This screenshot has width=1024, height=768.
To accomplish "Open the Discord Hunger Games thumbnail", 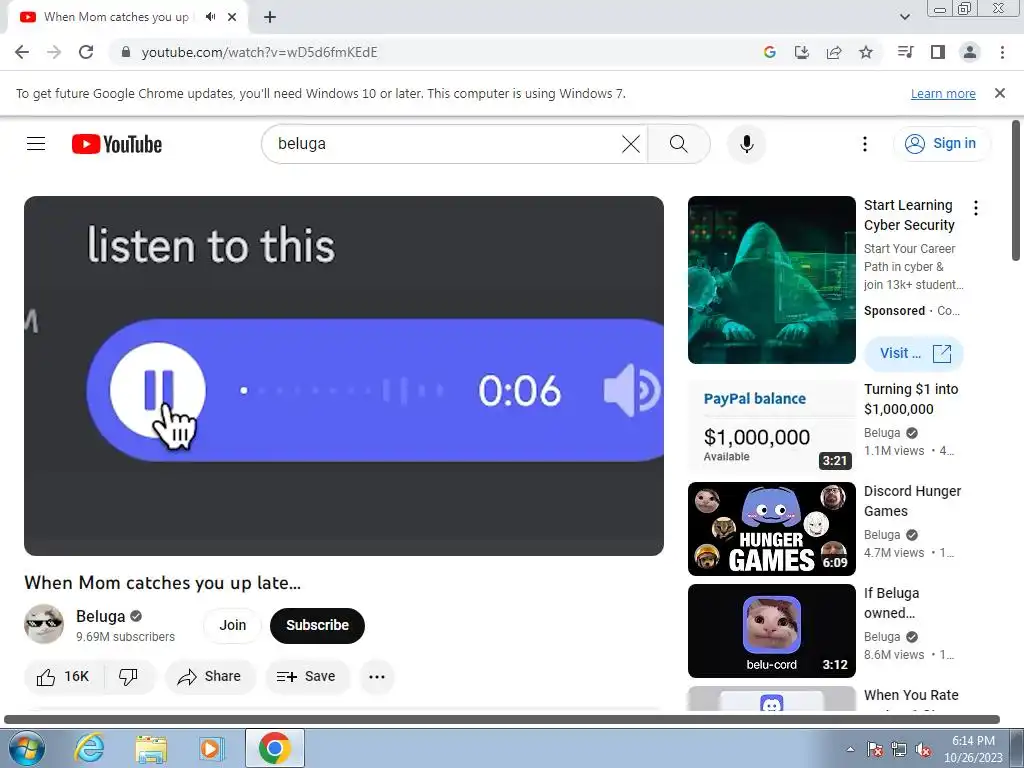I will pyautogui.click(x=771, y=529).
